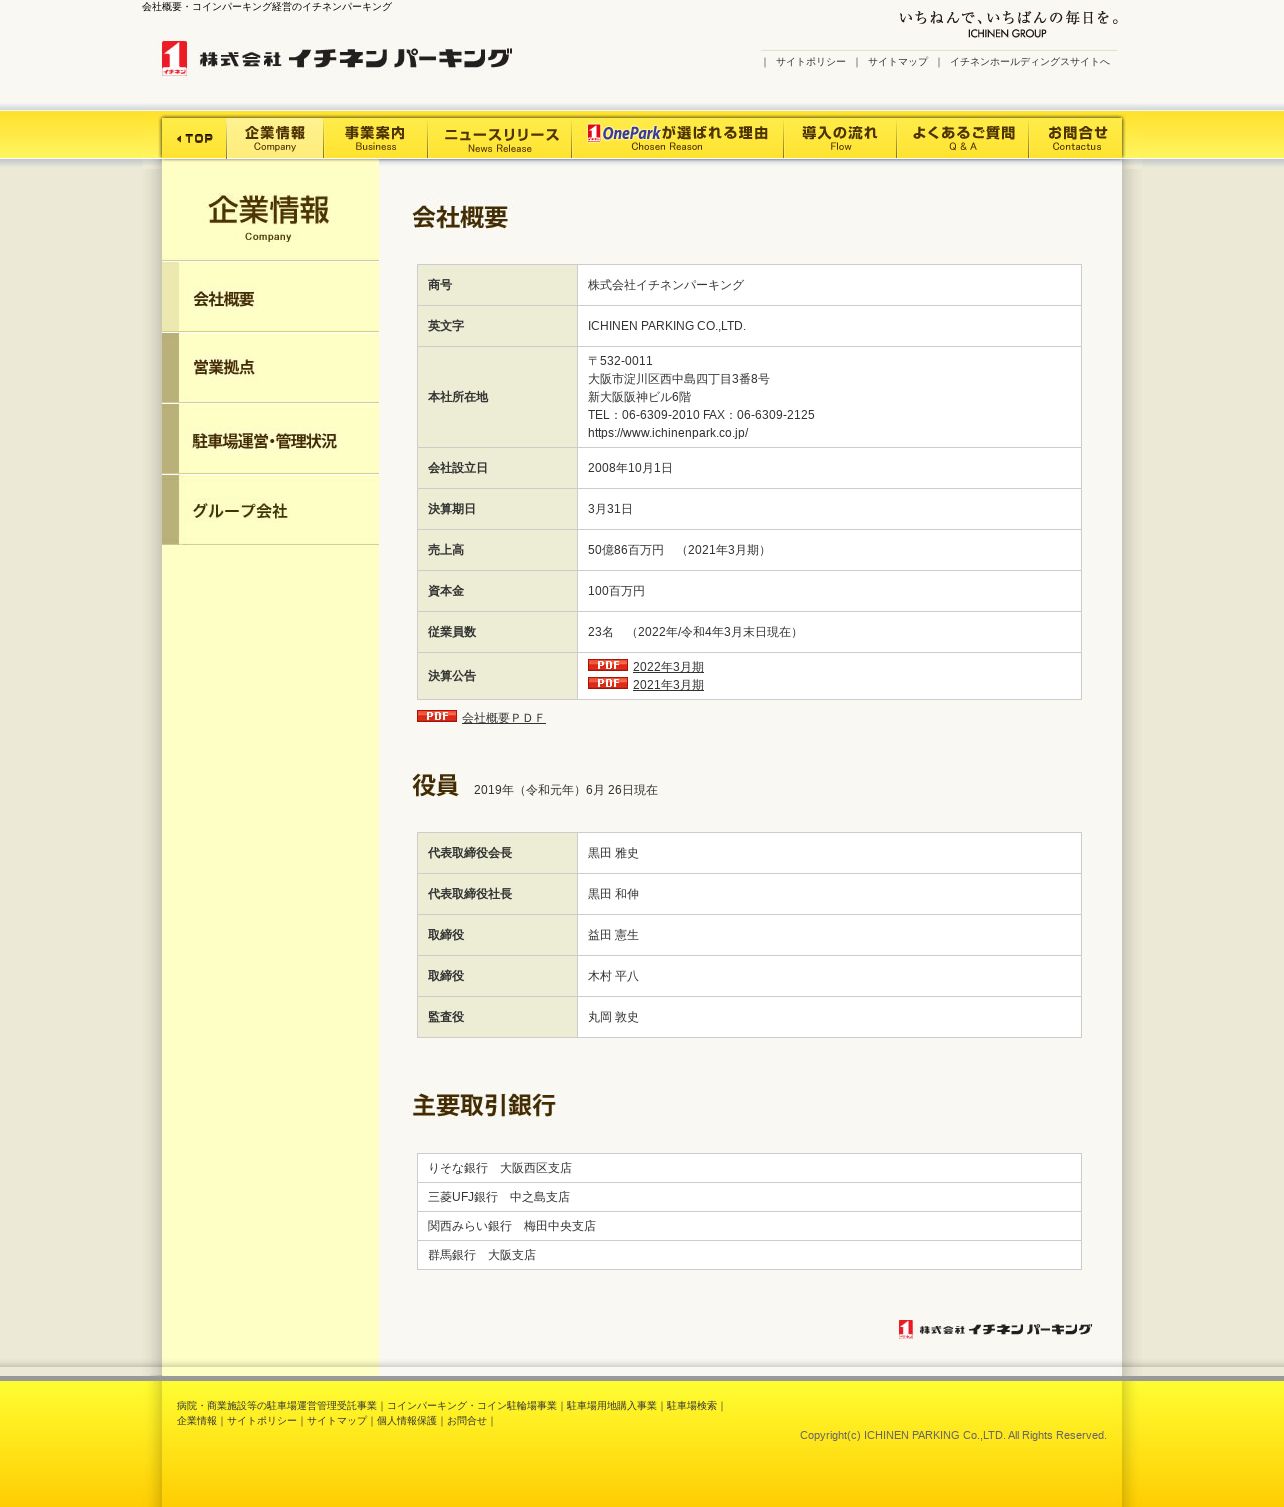The height and width of the screenshot is (1507, 1284).
Task: Open the 2022年3月期 financial report link
Action: (668, 667)
